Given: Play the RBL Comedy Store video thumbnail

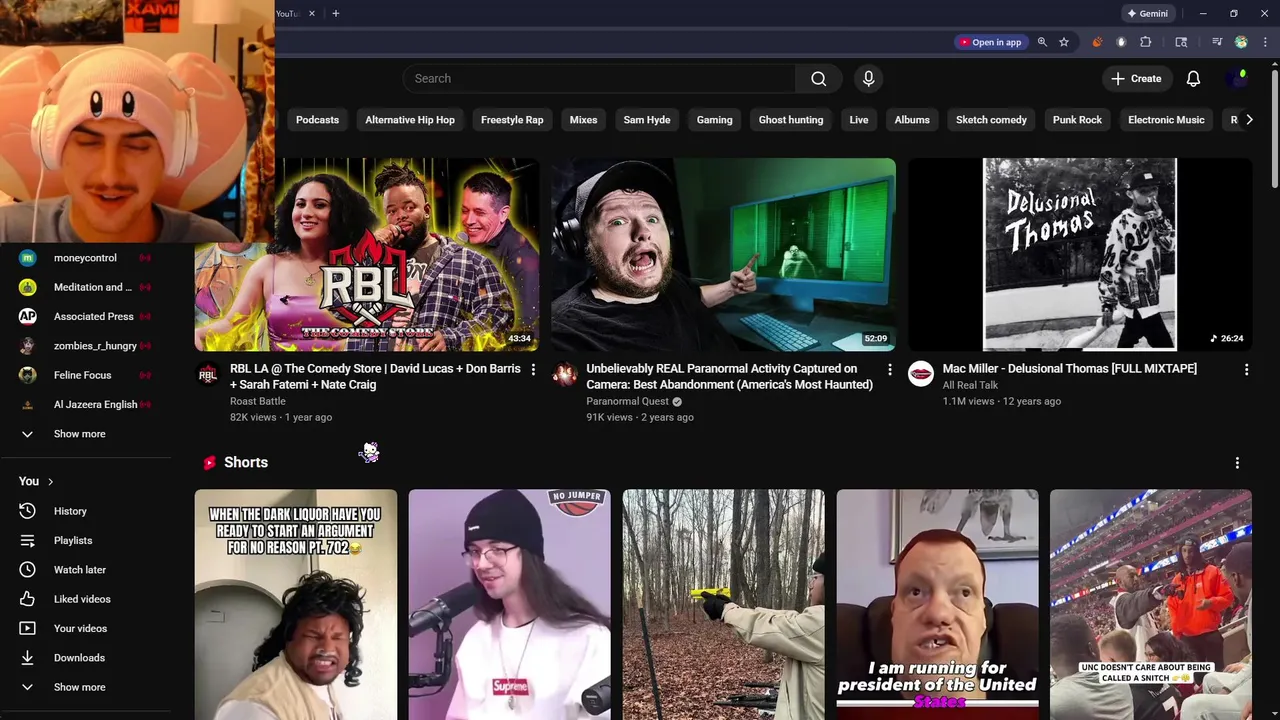Looking at the screenshot, I should tap(367, 254).
